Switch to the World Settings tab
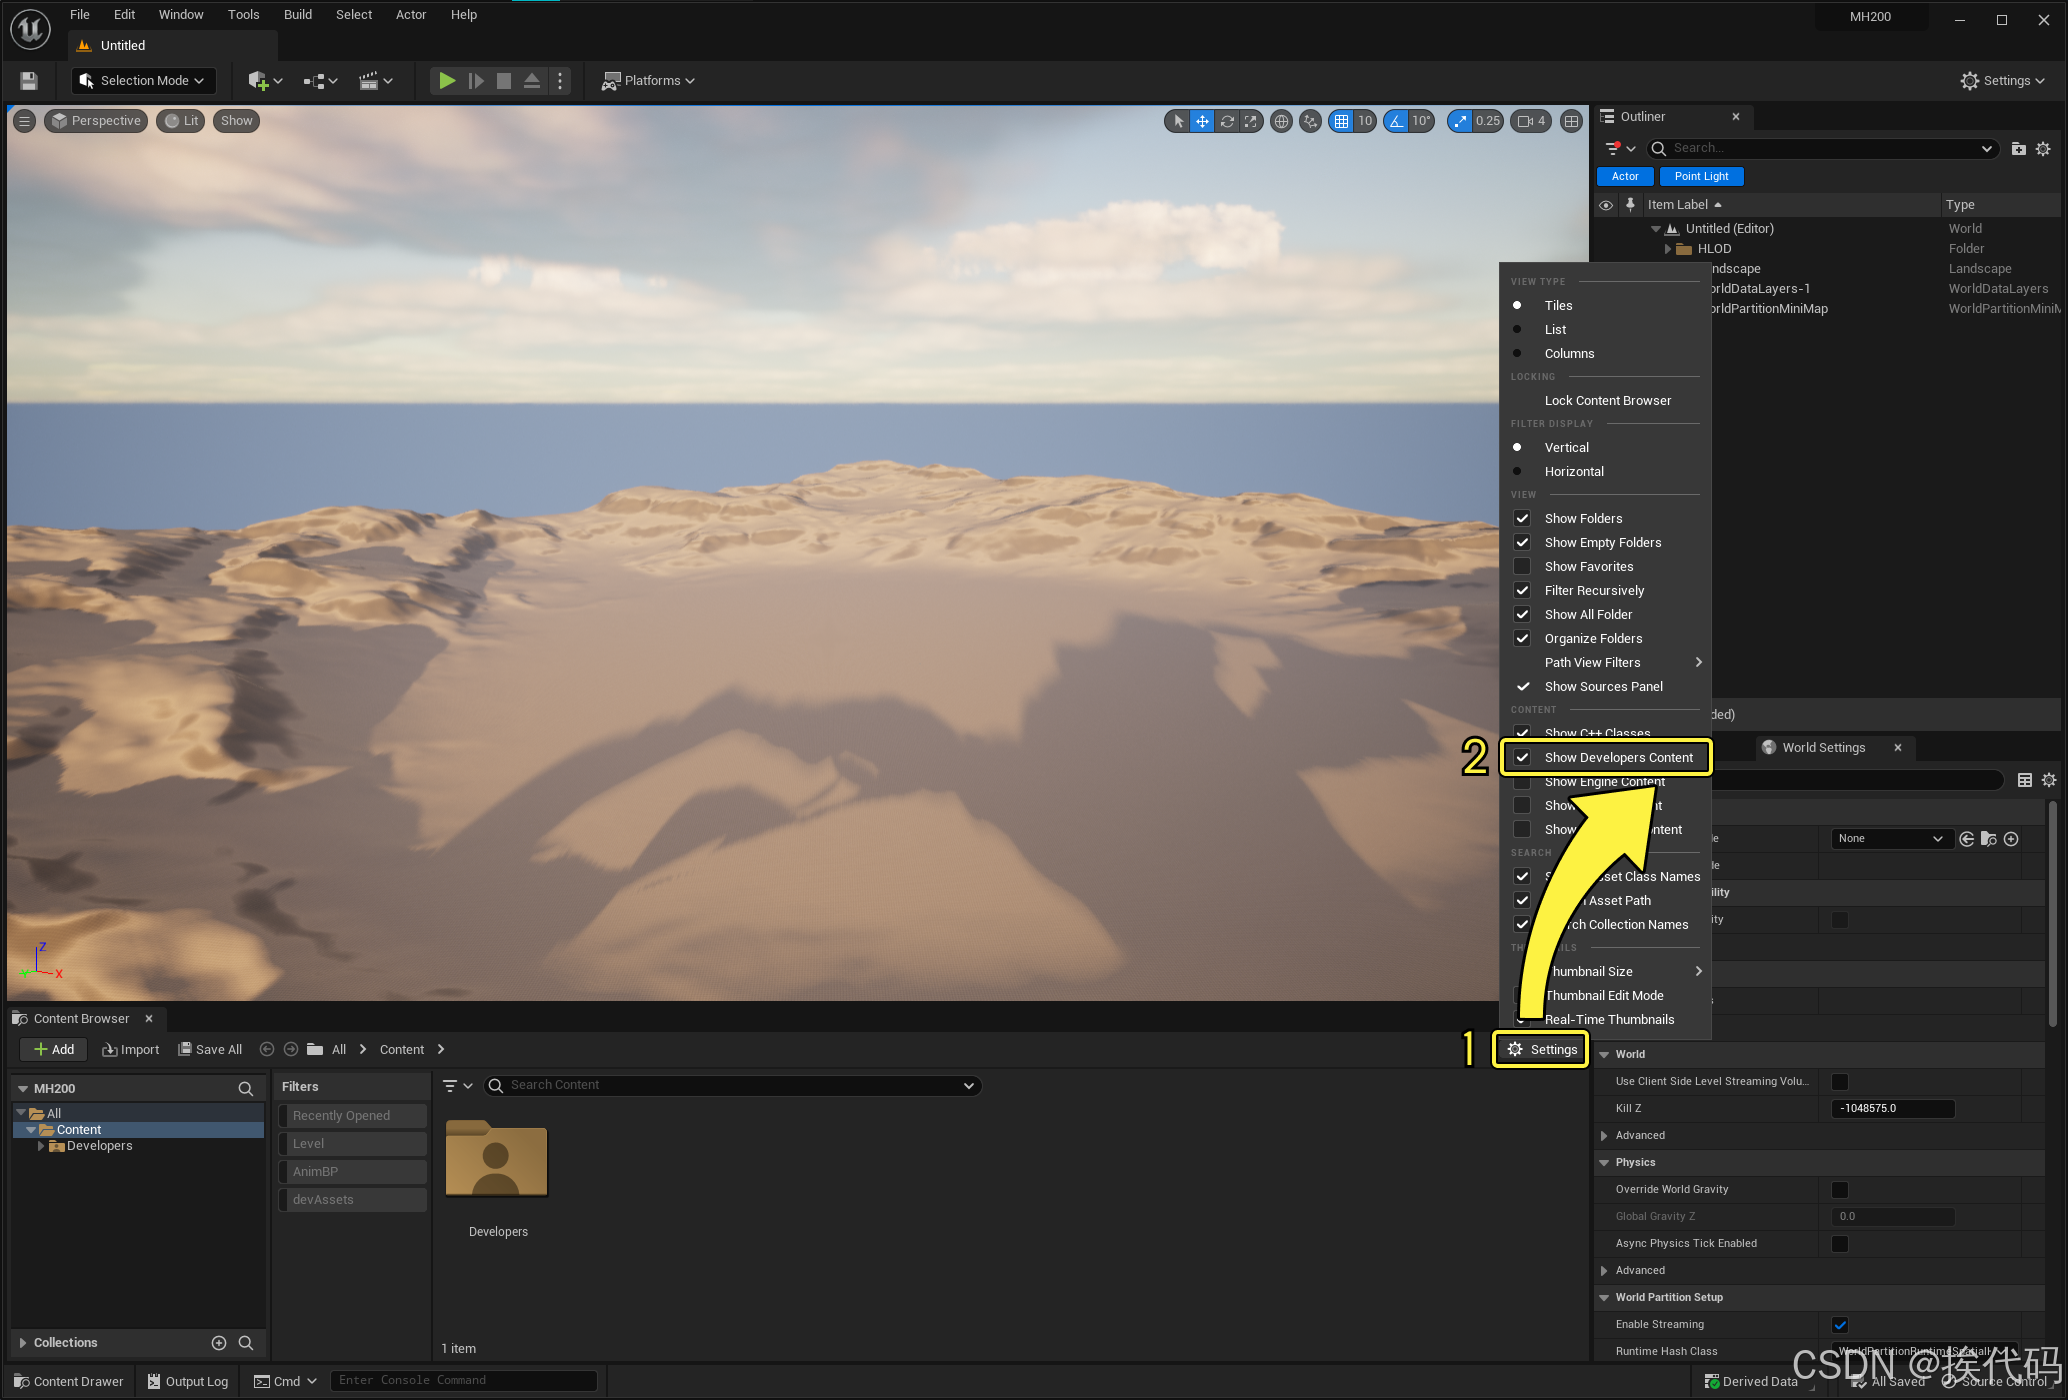Image resolution: width=2068 pixels, height=1400 pixels. click(1823, 747)
